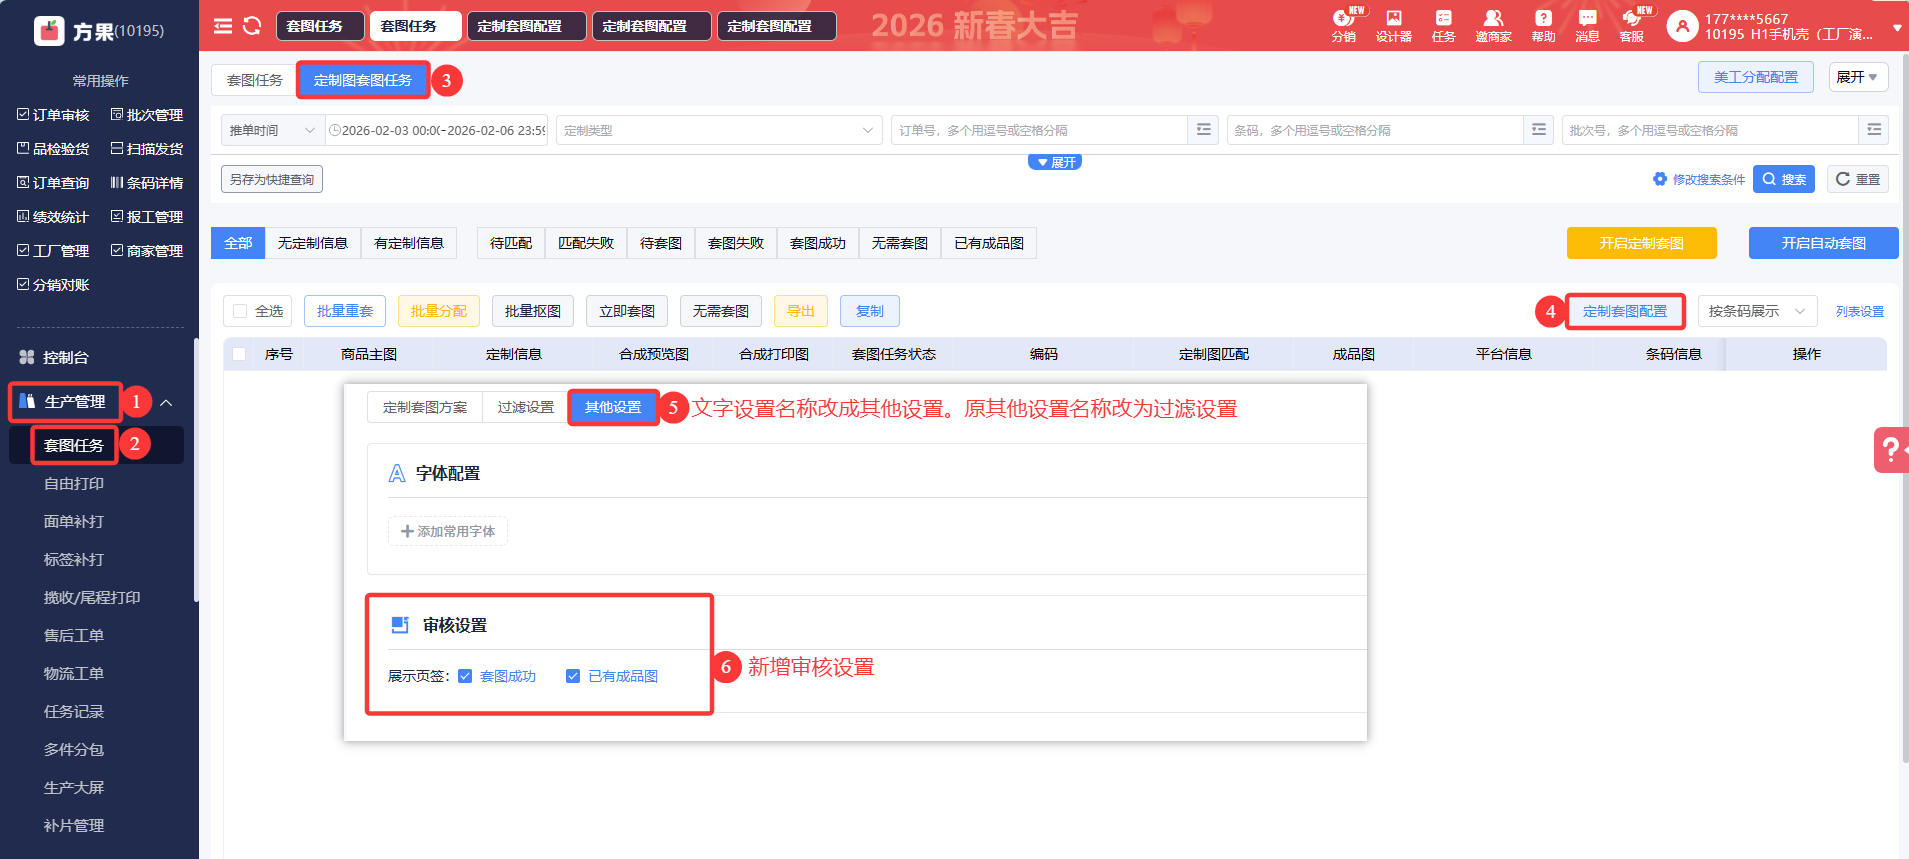Open the 消息 messages icon
The image size is (1909, 859).
(1587, 26)
